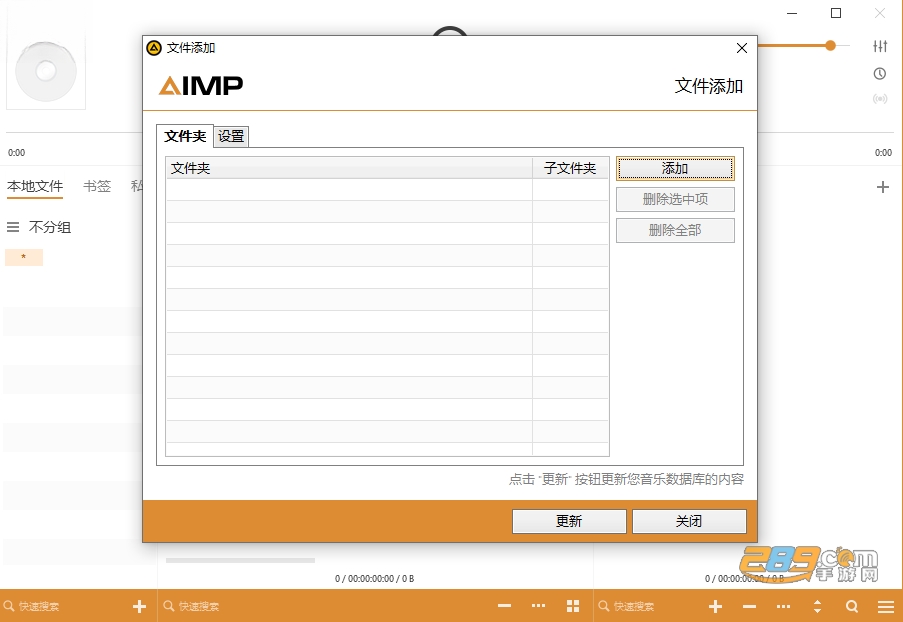This screenshot has width=903, height=622.
Task: Close the 文件添加 dialog
Action: (x=742, y=48)
